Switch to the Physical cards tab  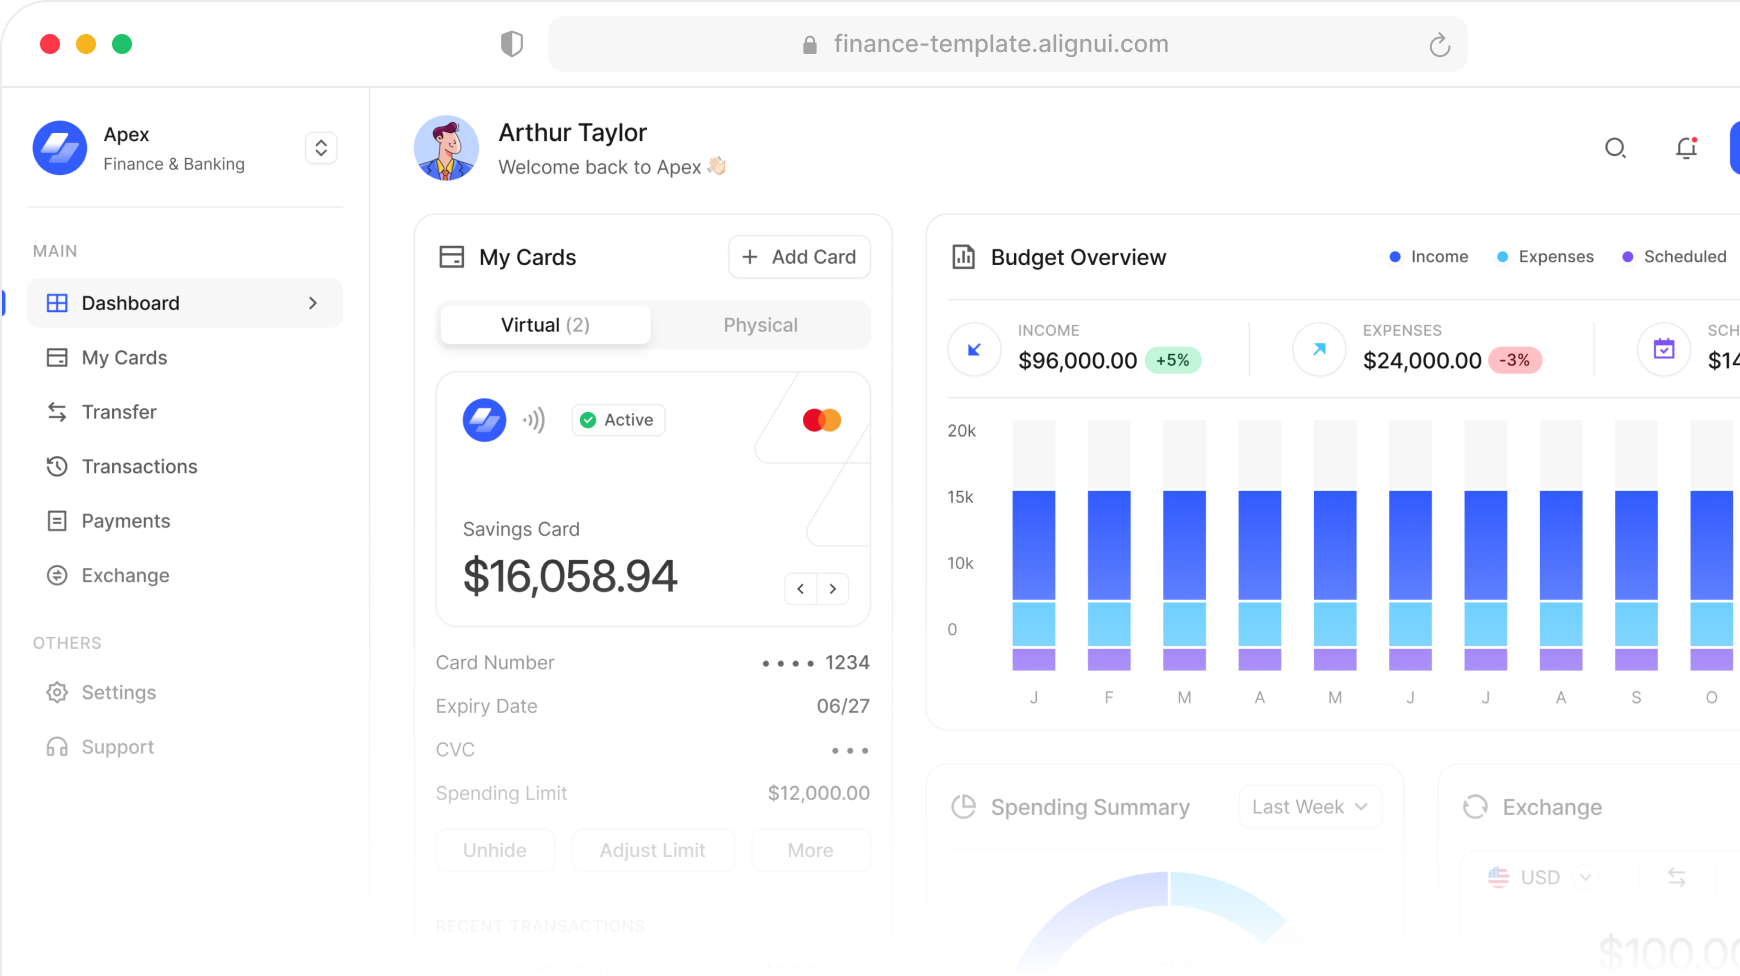point(760,325)
